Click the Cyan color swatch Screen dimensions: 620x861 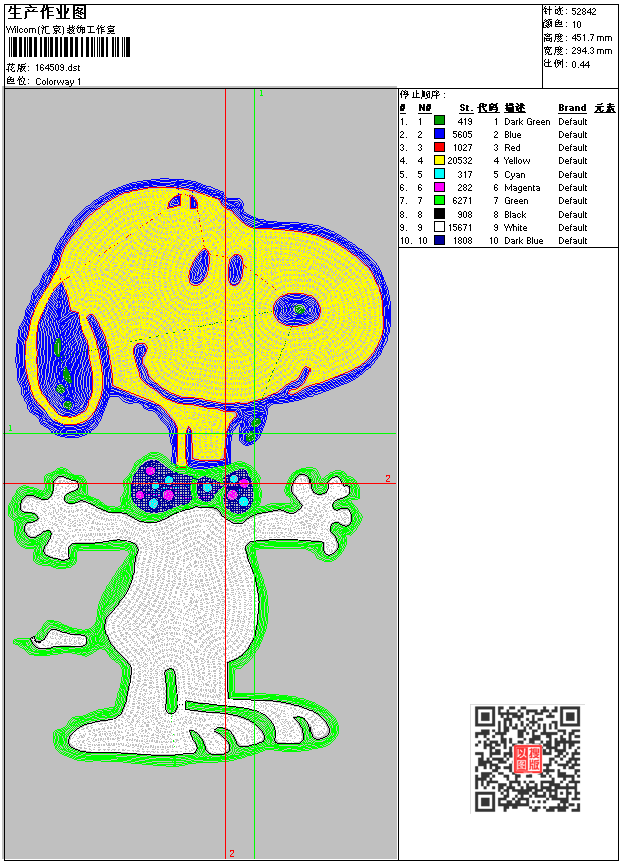(439, 174)
